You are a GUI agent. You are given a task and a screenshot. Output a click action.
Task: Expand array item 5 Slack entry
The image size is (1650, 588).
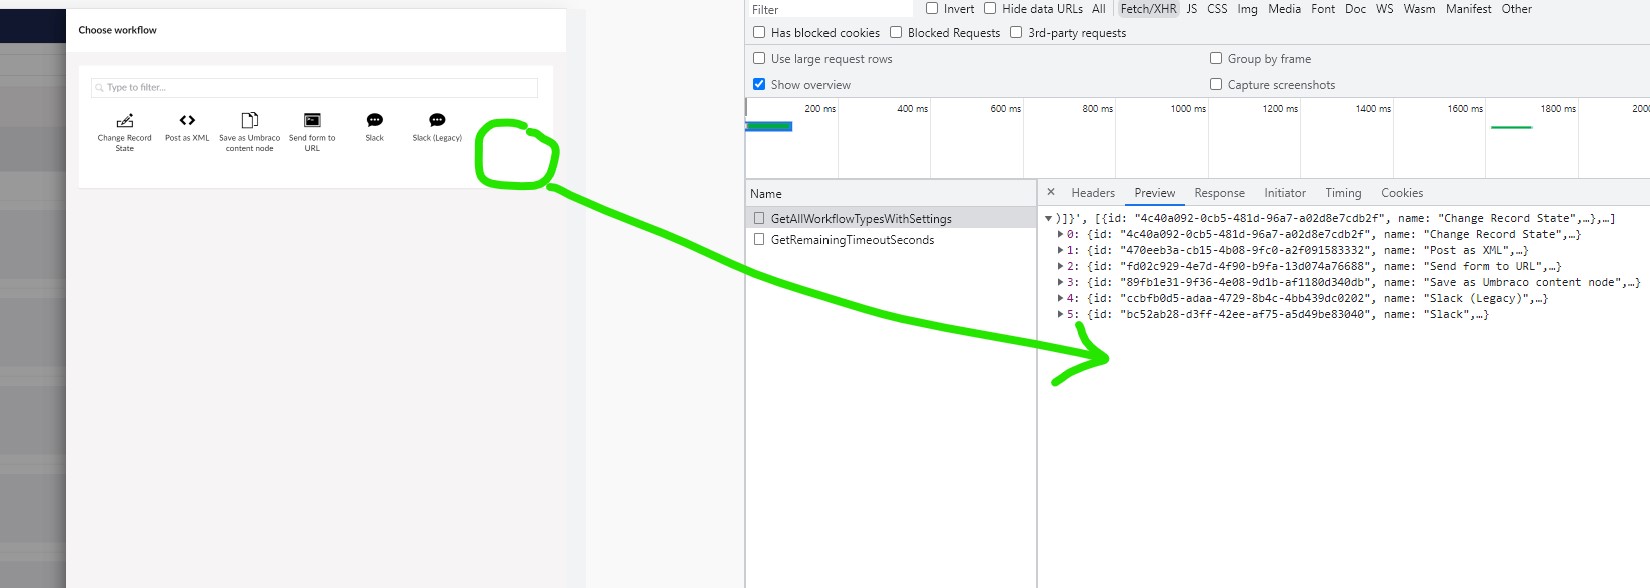1060,315
